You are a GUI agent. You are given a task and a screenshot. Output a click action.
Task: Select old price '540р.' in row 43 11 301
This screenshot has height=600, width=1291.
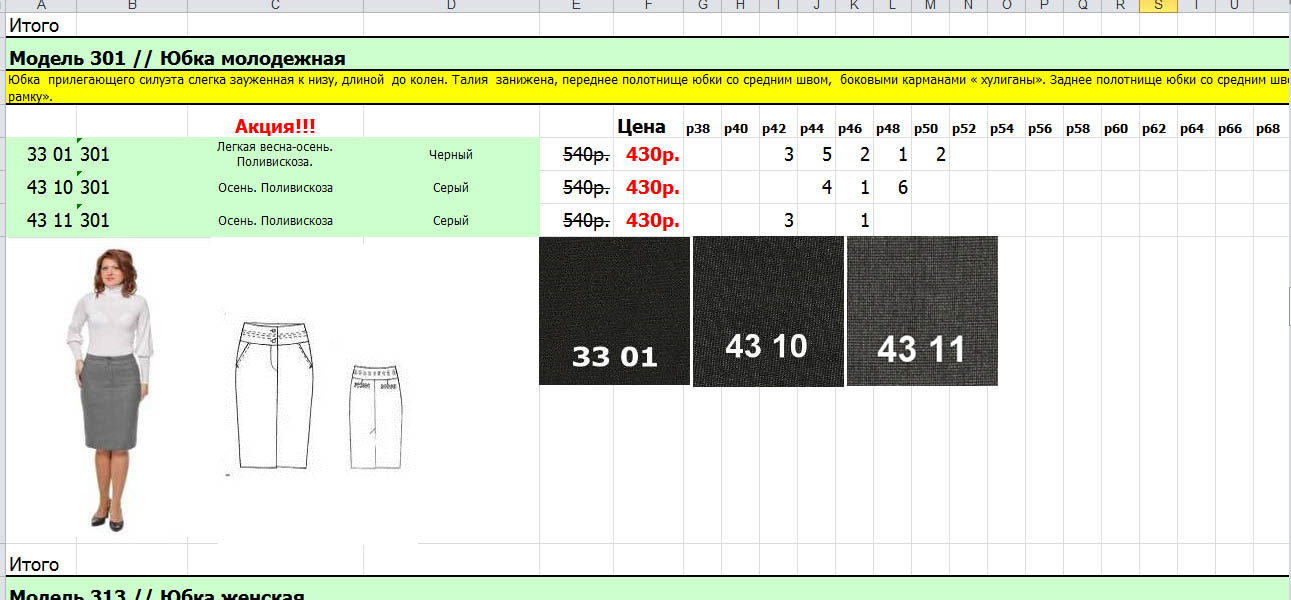click(x=587, y=221)
